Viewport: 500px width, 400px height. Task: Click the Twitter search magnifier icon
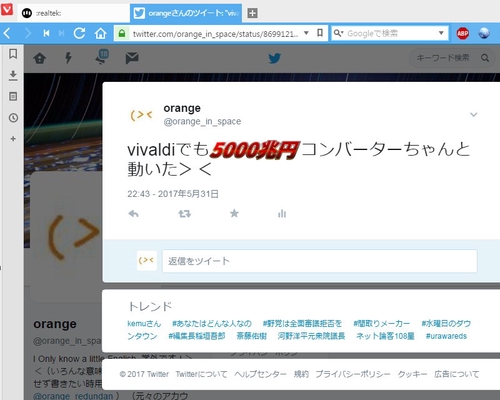pyautogui.click(x=485, y=58)
